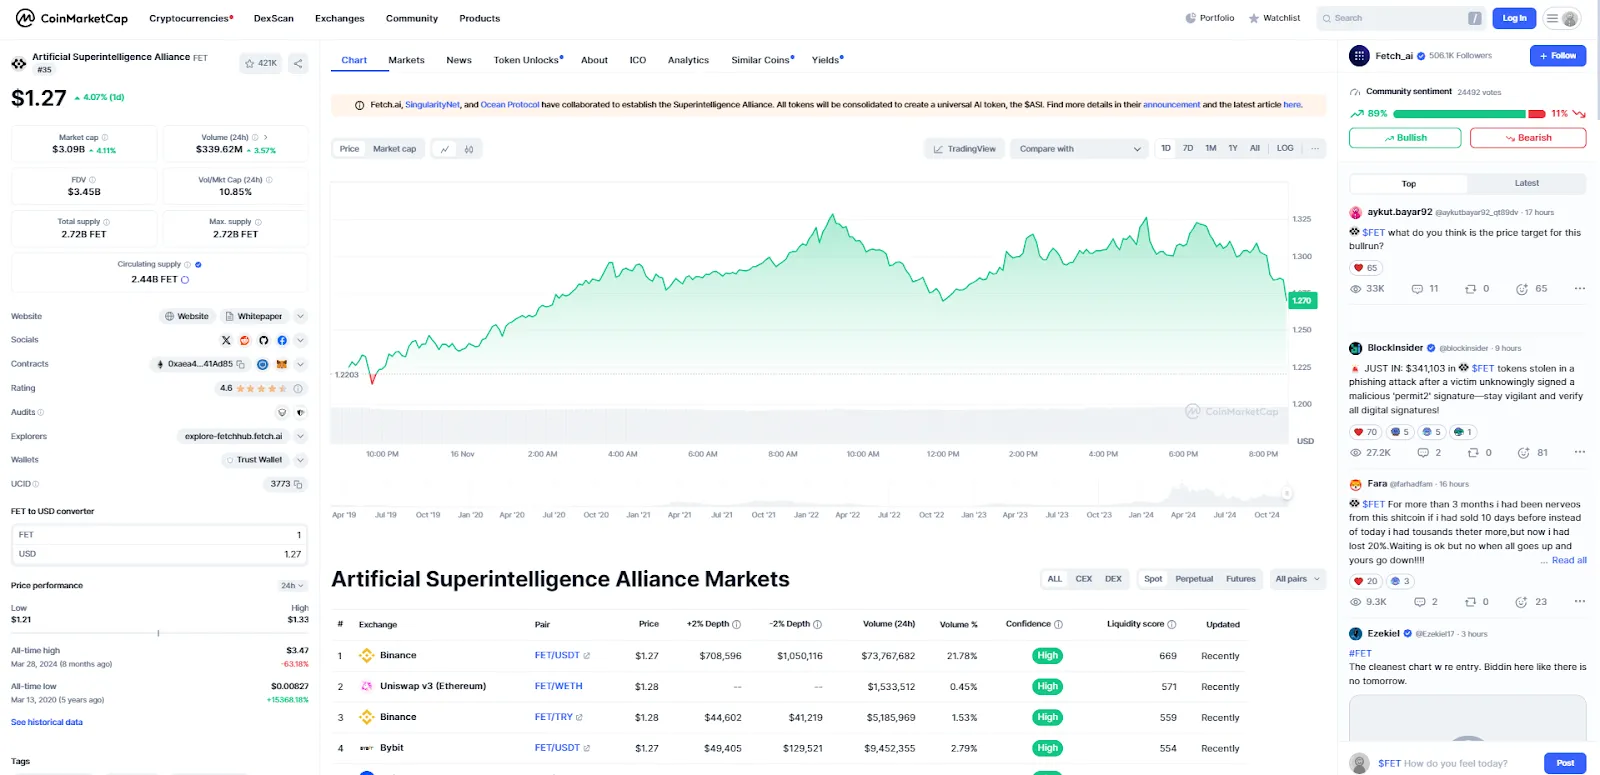Click the Portfolio icon link
The image size is (1600, 775).
1210,18
